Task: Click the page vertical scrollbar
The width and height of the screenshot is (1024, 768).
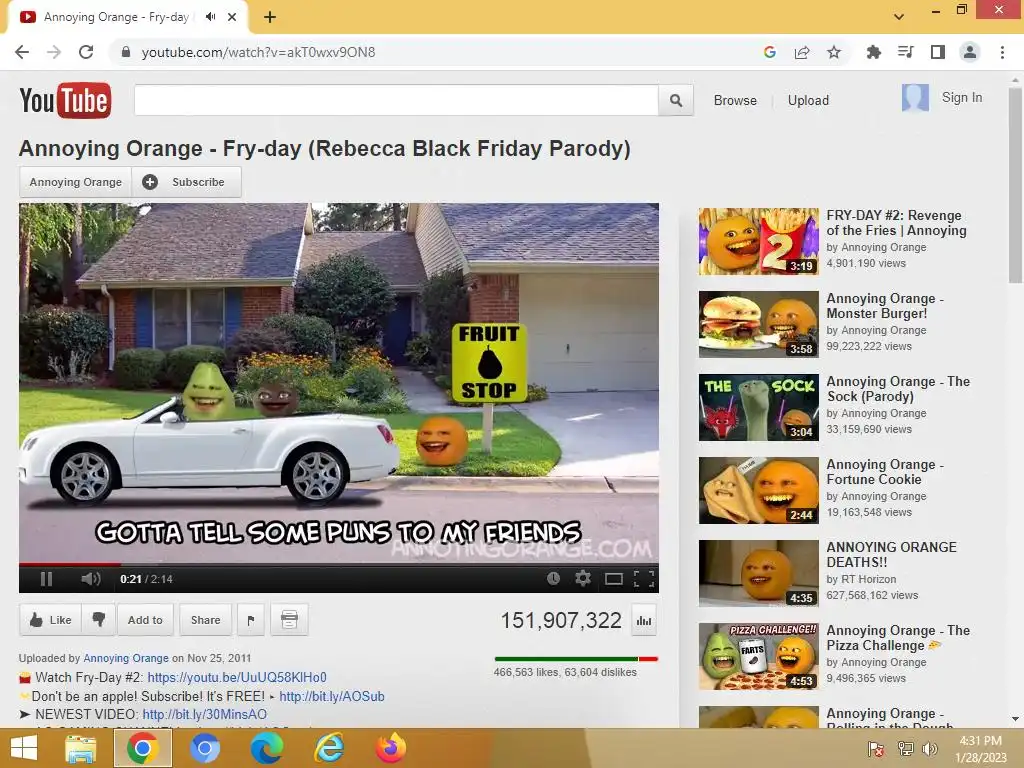Action: click(1015, 187)
